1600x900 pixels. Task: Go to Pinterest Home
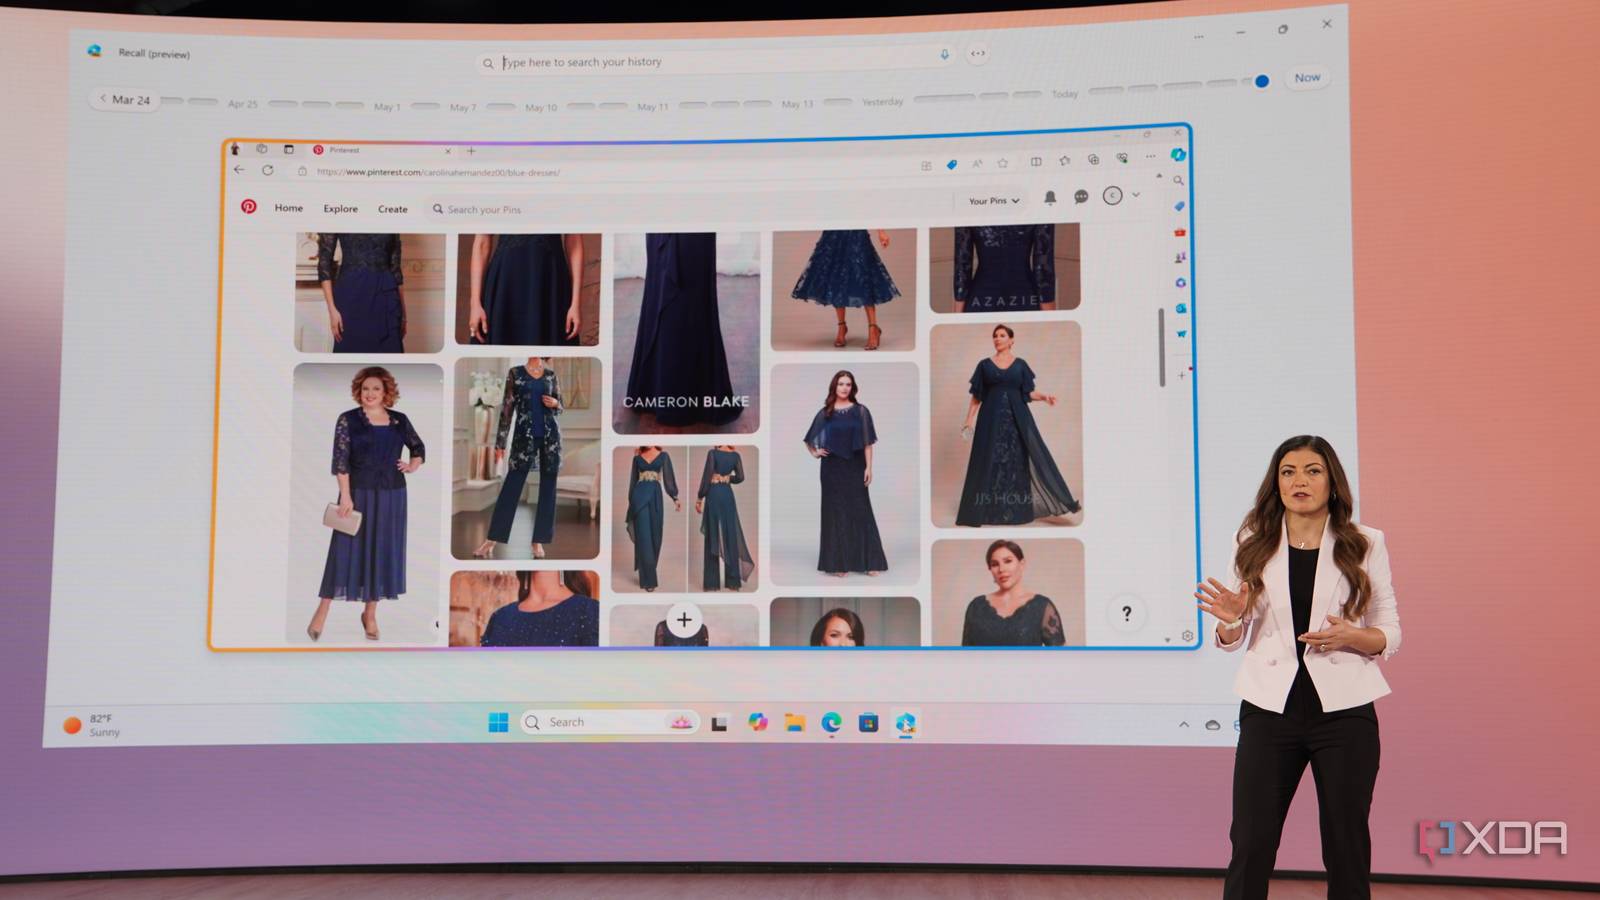click(289, 208)
